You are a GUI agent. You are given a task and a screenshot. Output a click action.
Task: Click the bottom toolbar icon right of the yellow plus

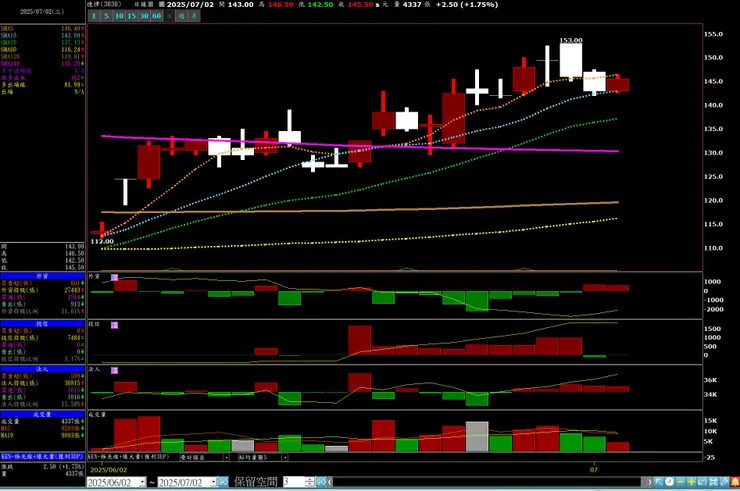(702, 482)
